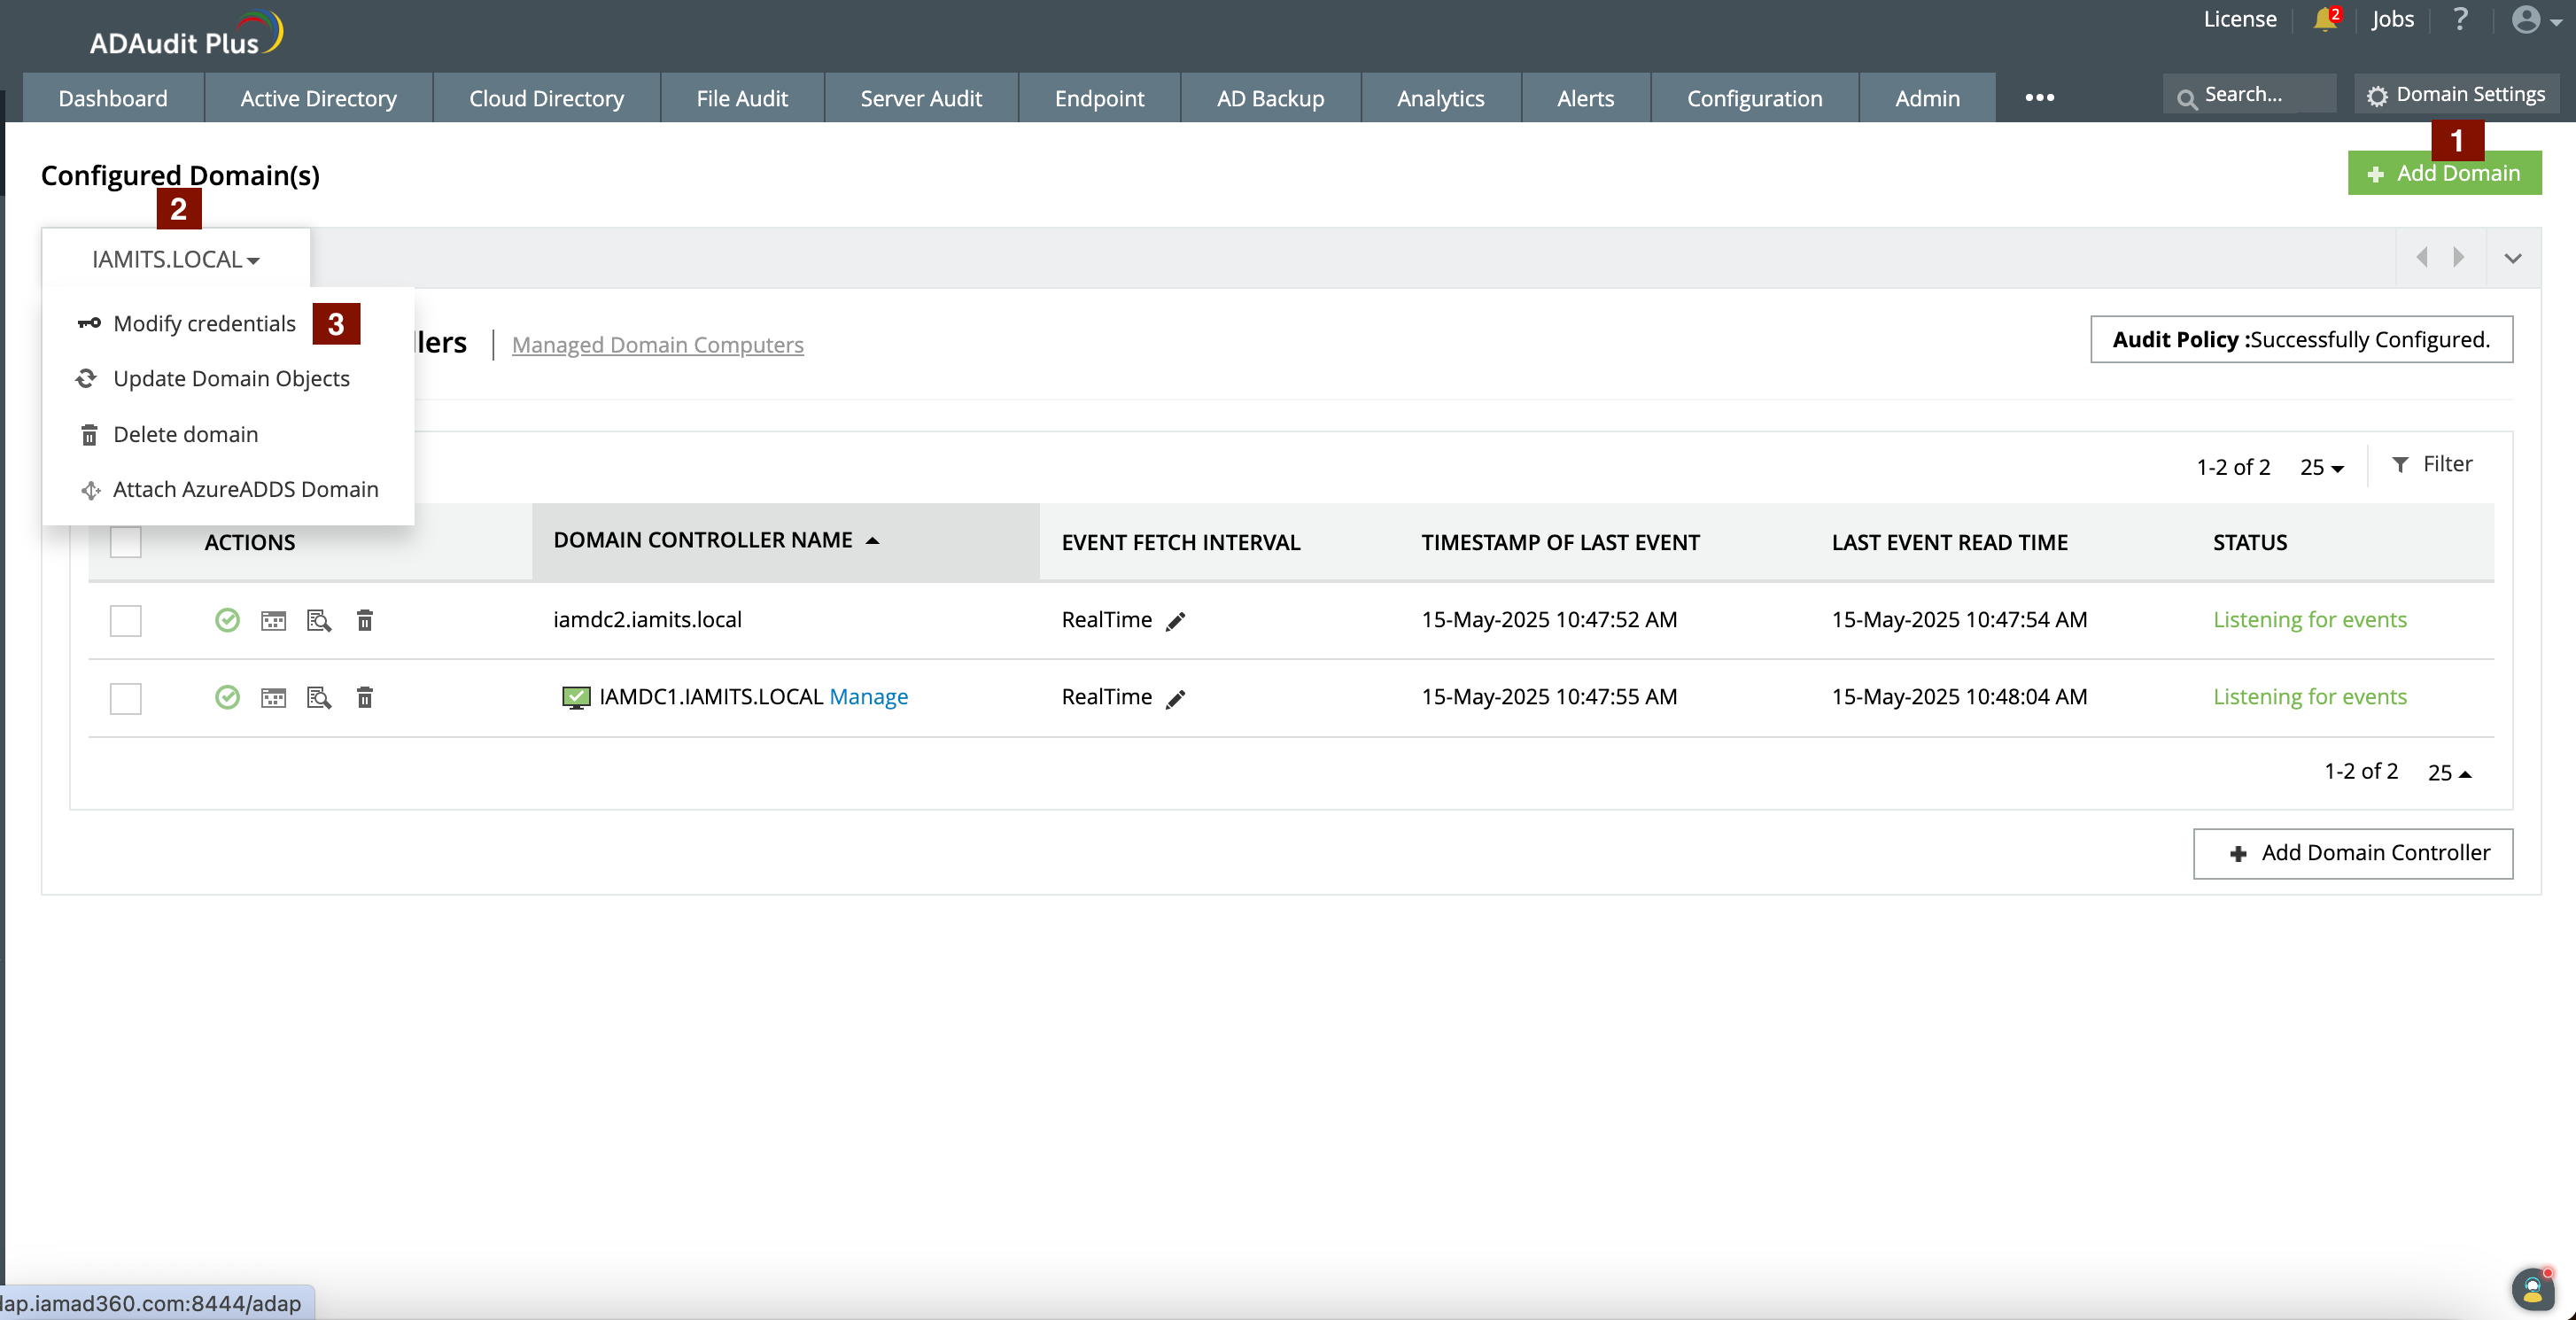Click the schedule calendar icon for IAMDC1 row
This screenshot has width=2576, height=1320.
[273, 698]
